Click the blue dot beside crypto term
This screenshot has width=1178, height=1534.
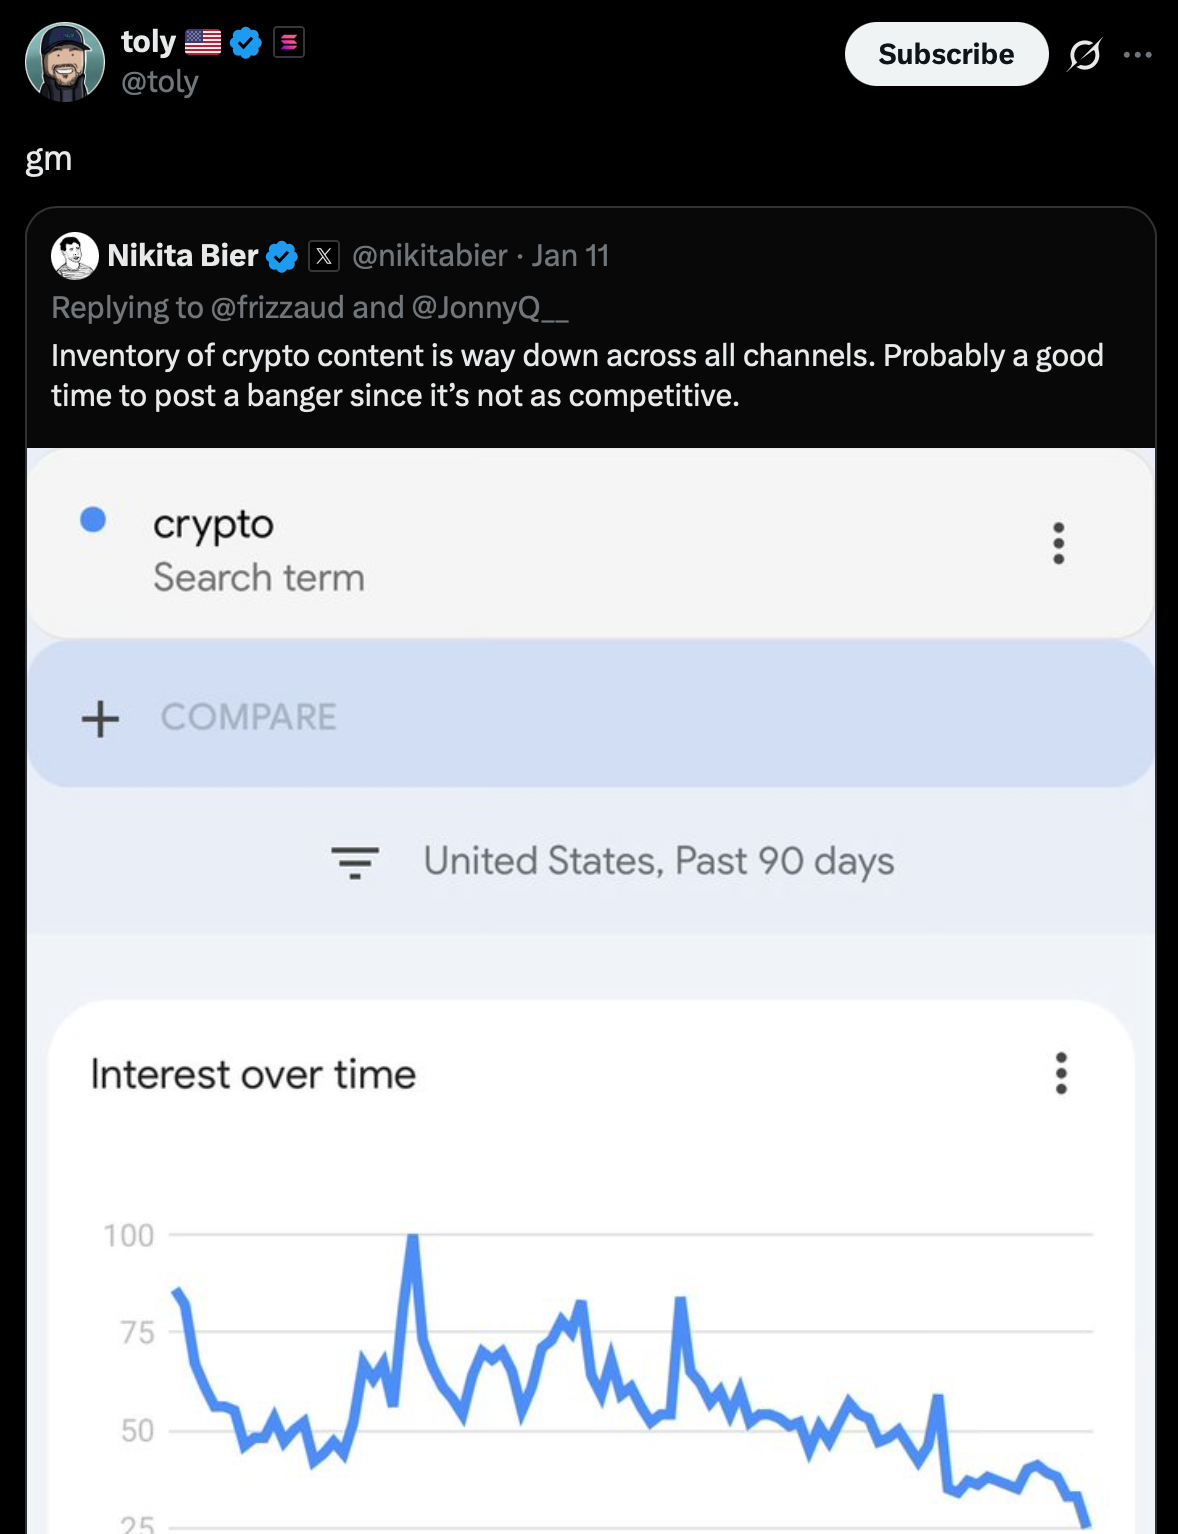tap(93, 520)
